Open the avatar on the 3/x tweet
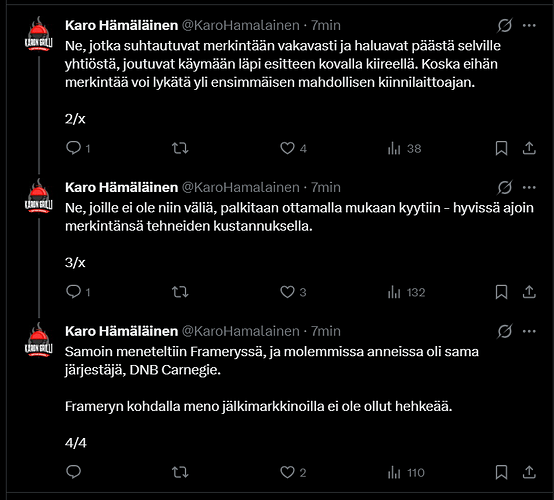The height and width of the screenshot is (500, 554). [39, 196]
